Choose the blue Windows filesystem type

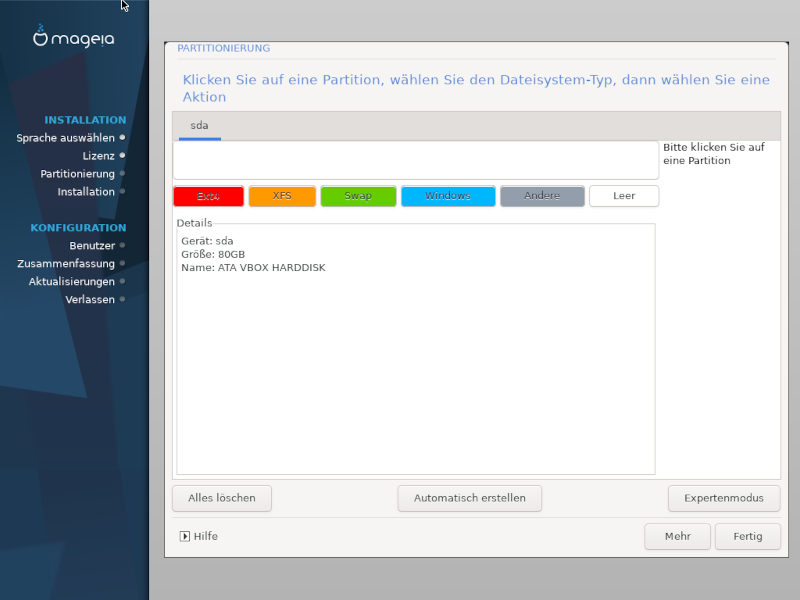(448, 196)
